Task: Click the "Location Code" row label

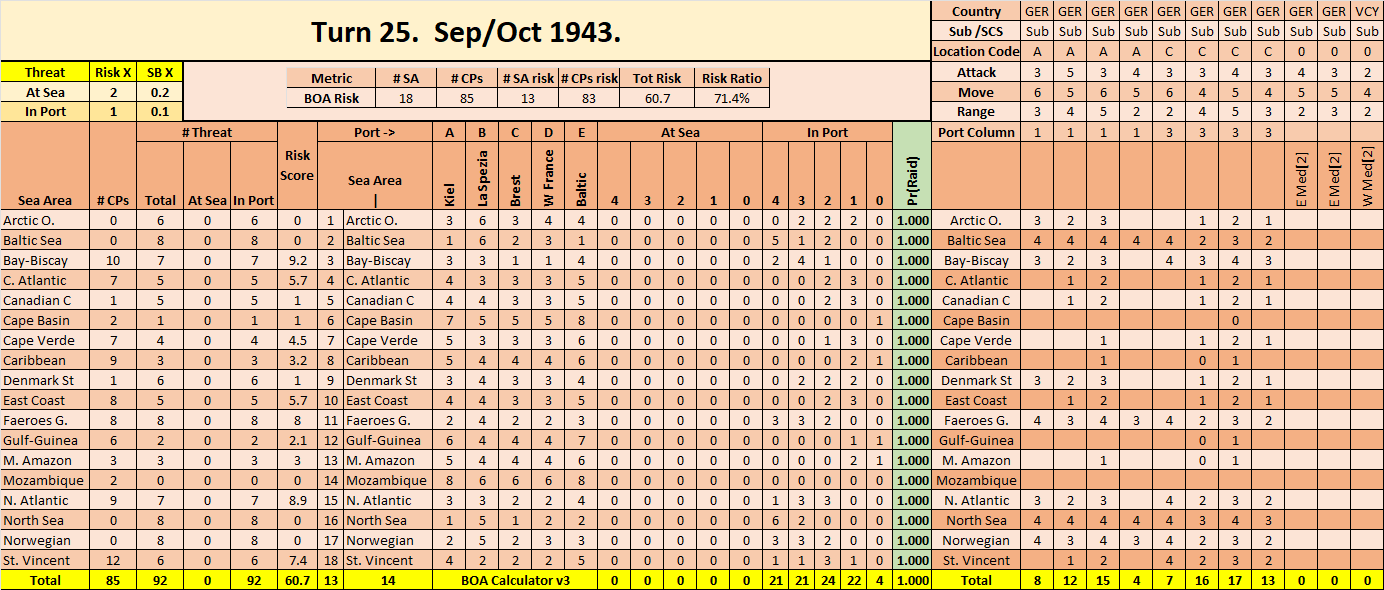Action: coord(976,51)
